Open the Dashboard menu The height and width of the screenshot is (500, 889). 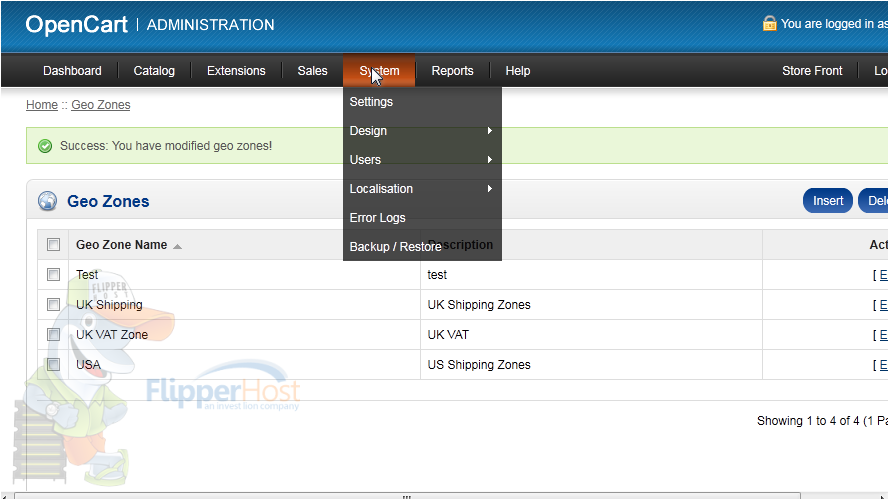tap(72, 71)
